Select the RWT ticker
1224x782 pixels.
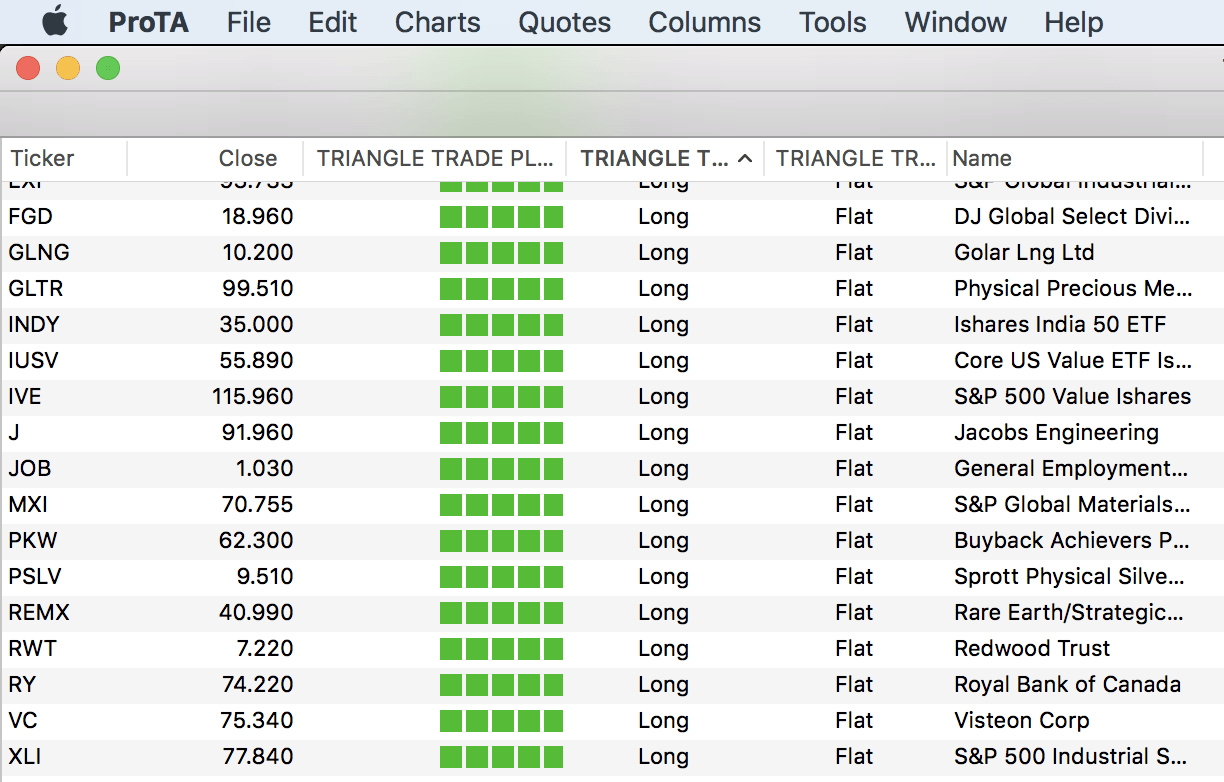pyautogui.click(x=33, y=648)
